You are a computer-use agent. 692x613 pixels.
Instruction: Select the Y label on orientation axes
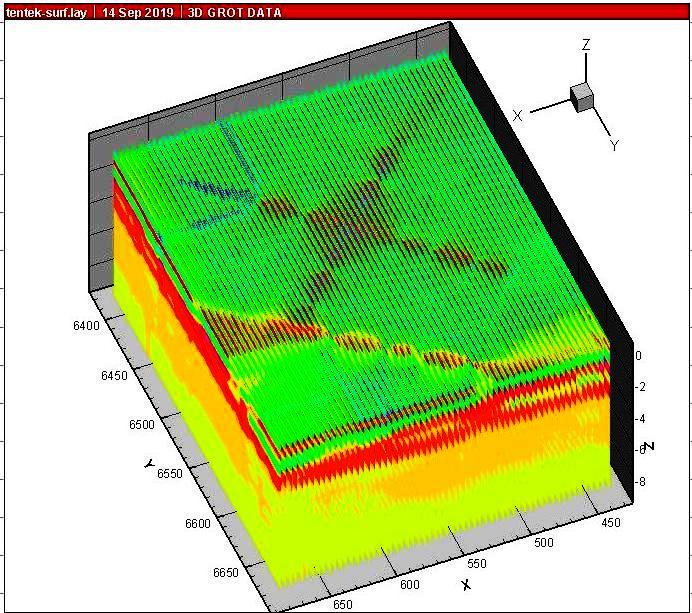click(614, 145)
